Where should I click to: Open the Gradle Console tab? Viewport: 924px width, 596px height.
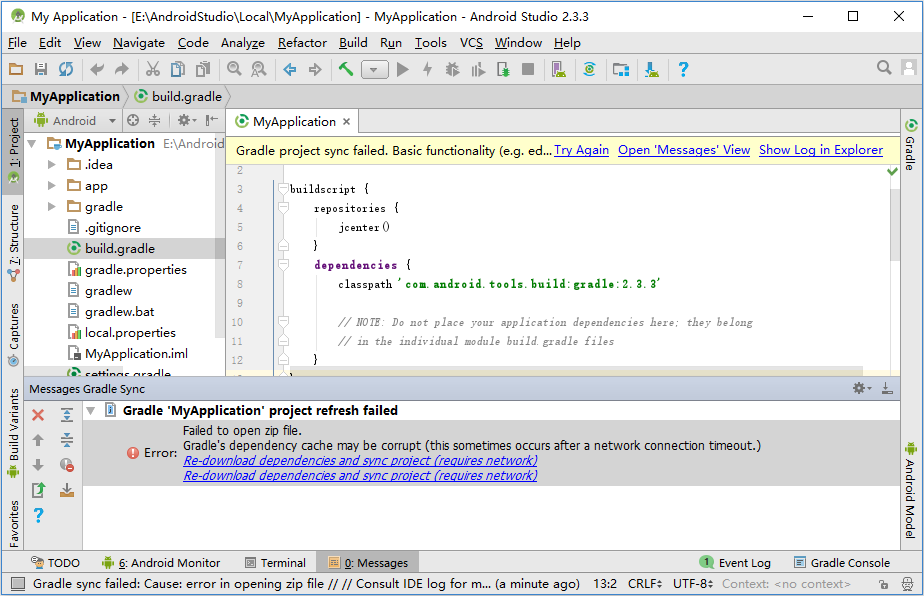842,563
